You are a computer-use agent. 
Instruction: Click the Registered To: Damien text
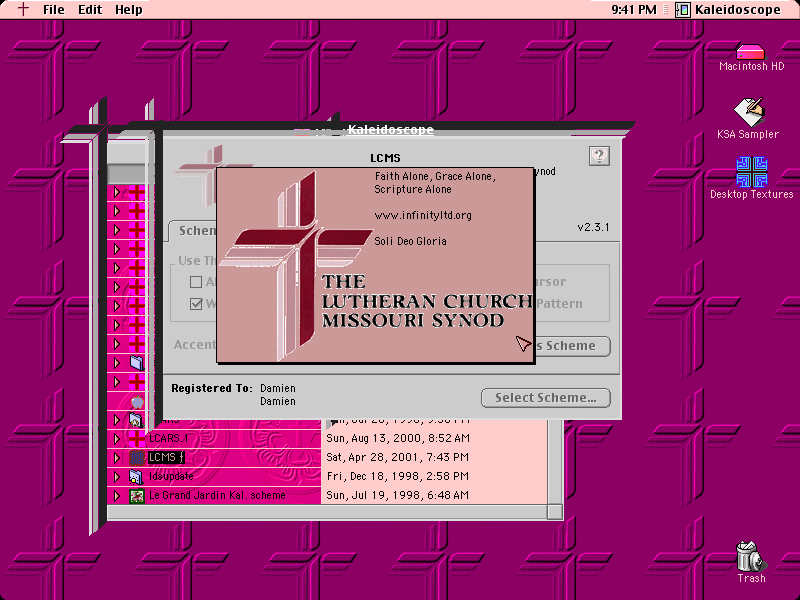(x=233, y=394)
